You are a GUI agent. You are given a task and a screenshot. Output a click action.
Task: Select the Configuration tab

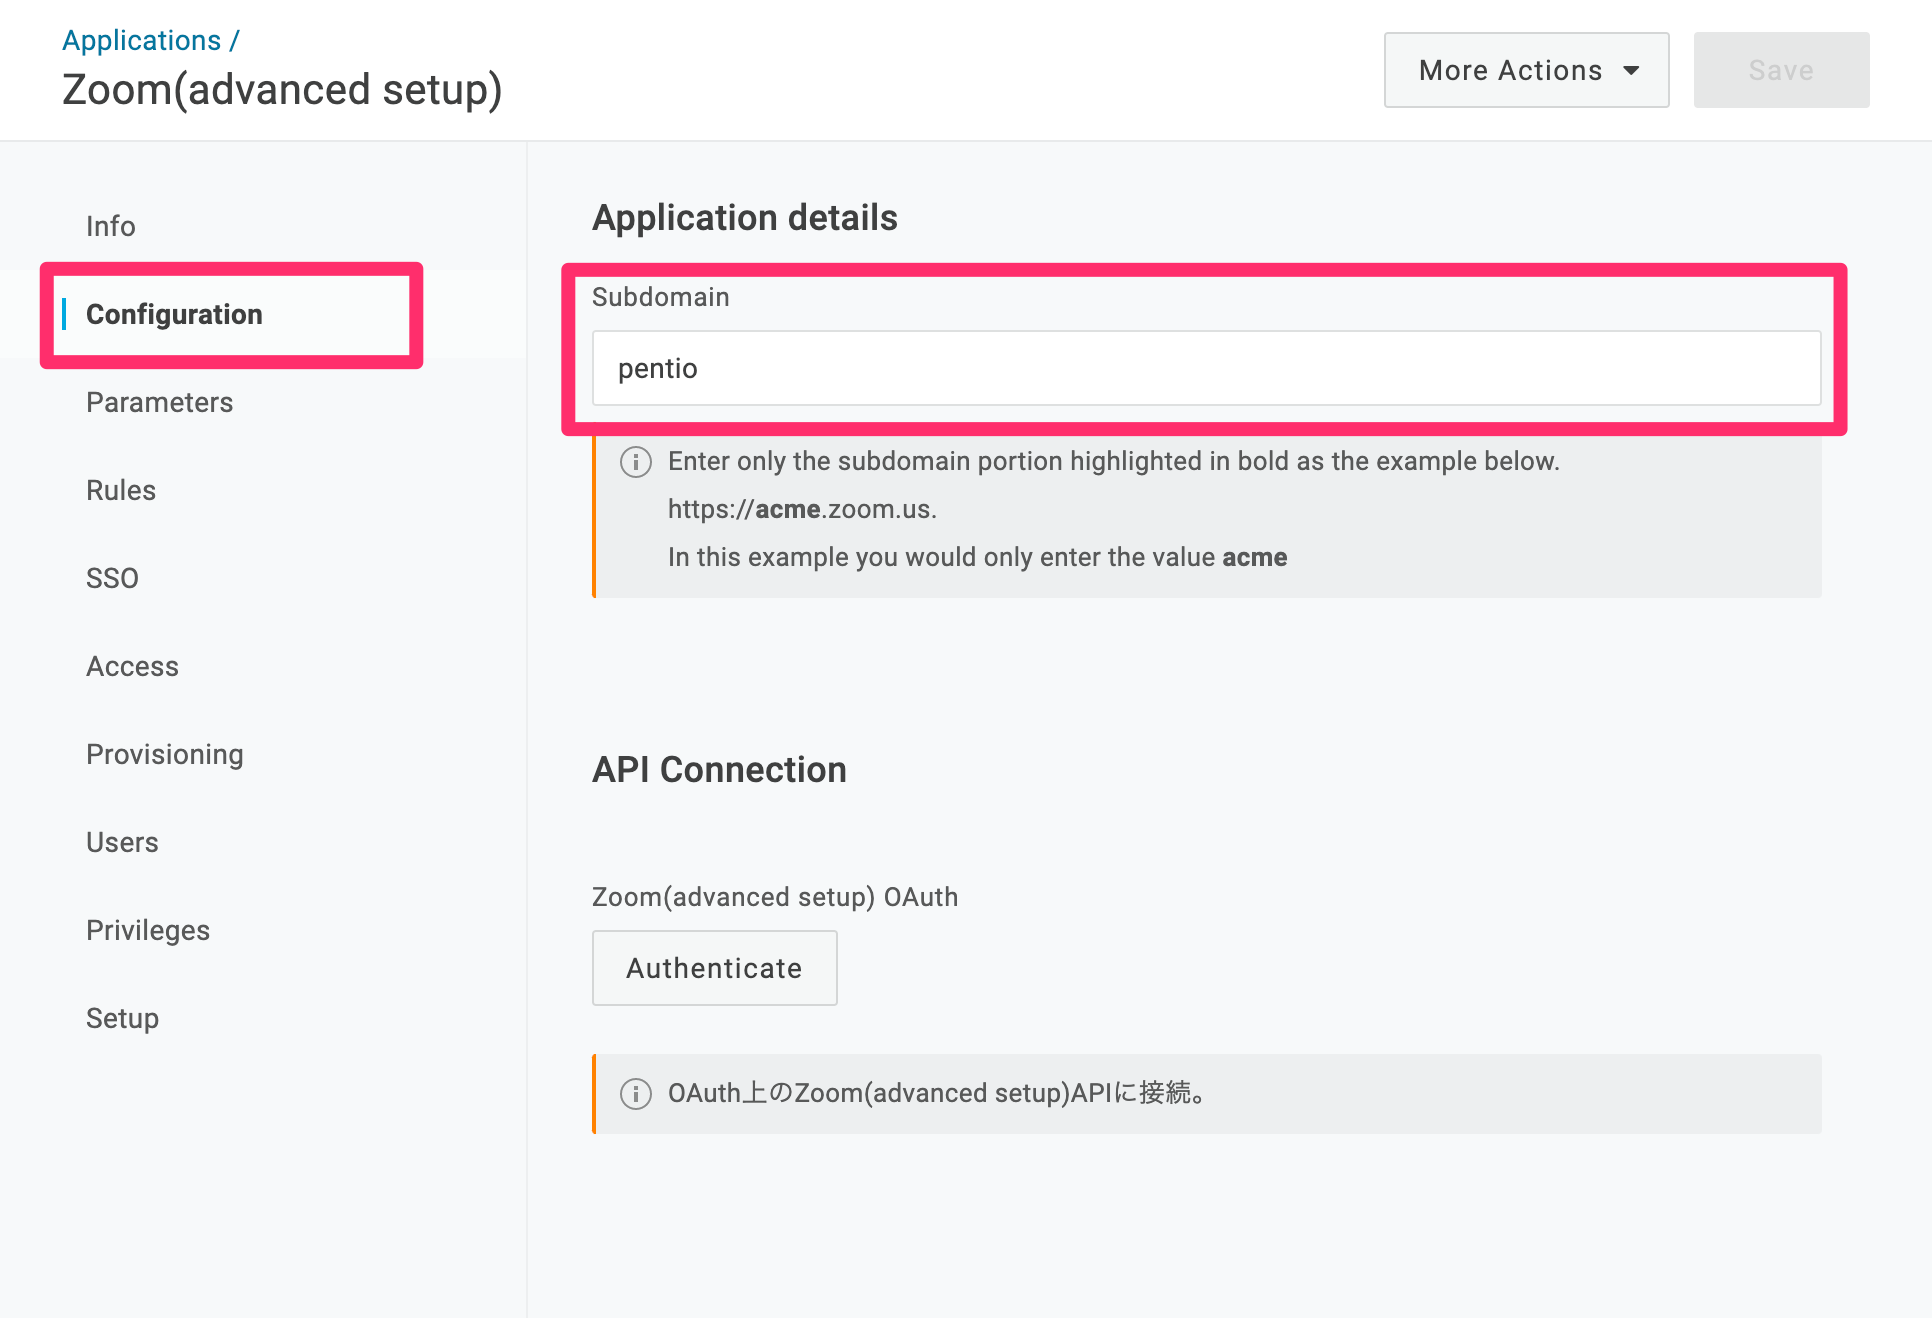[174, 314]
